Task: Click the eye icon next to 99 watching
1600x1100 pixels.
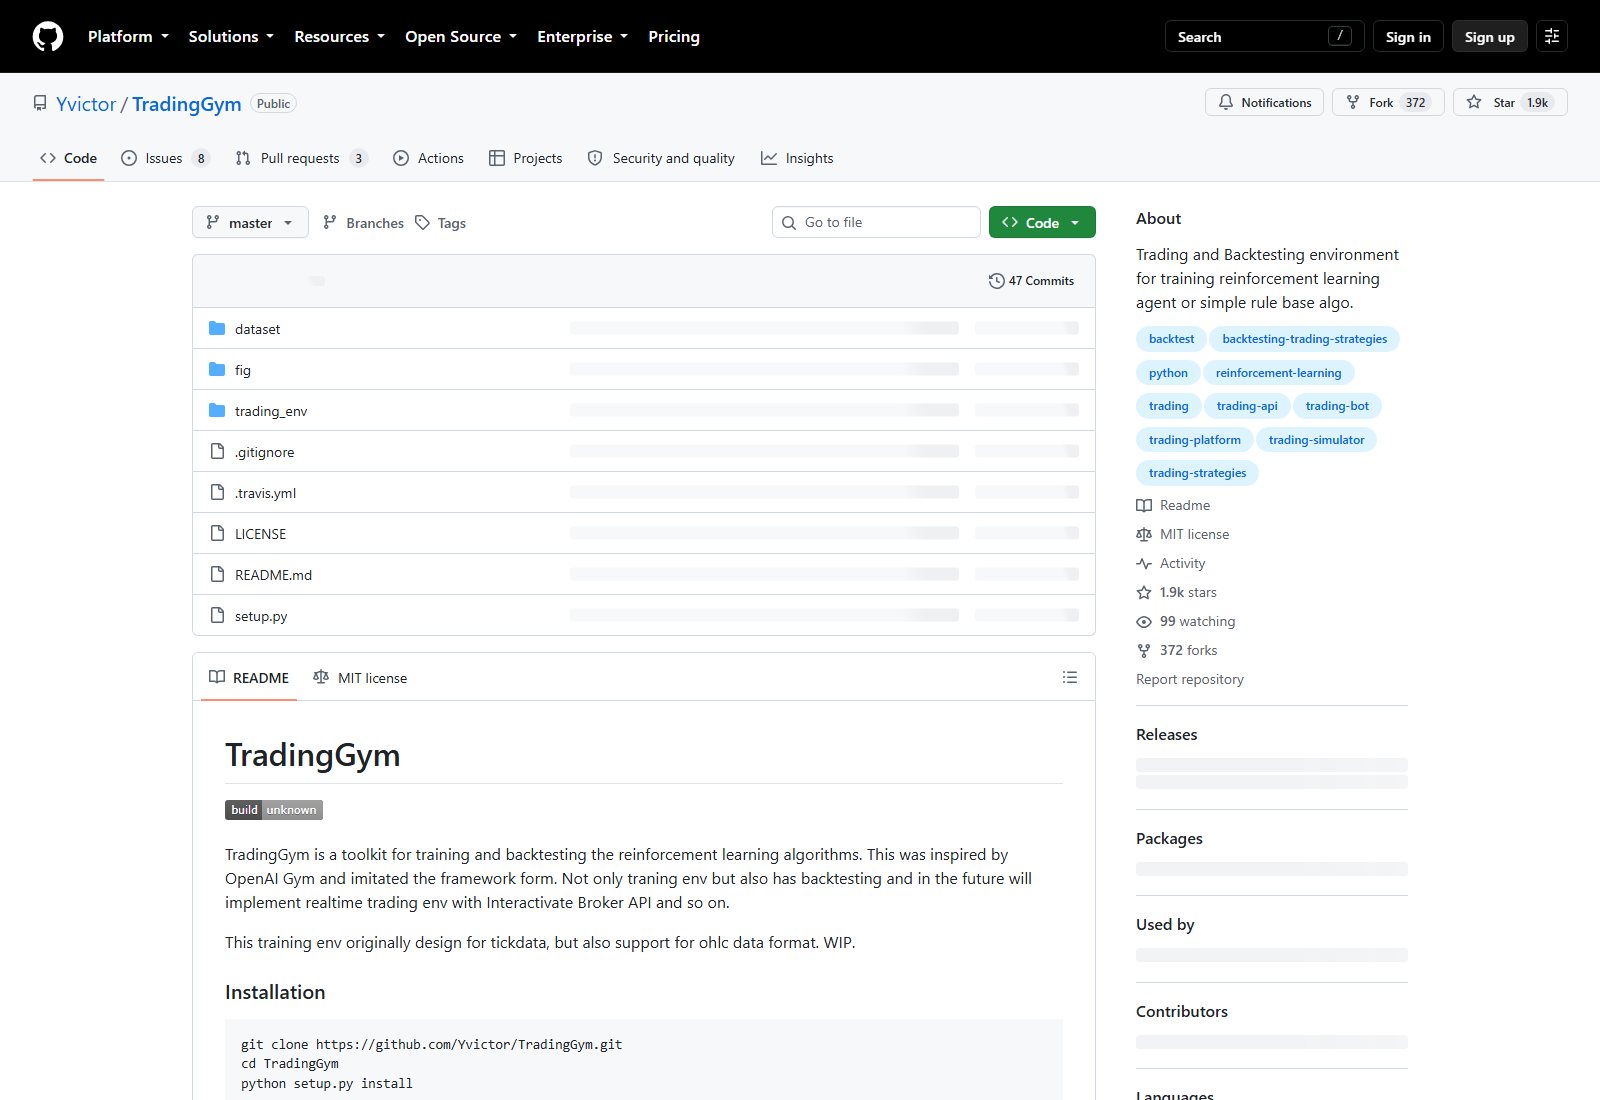Action: 1144,622
